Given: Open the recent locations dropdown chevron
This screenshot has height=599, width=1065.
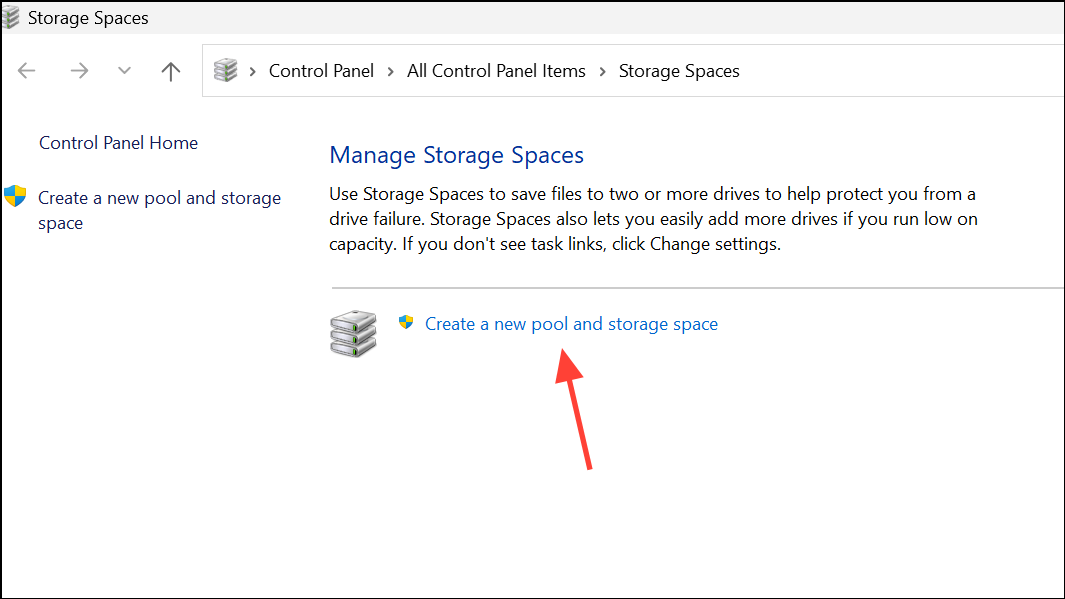Looking at the screenshot, I should (124, 70).
